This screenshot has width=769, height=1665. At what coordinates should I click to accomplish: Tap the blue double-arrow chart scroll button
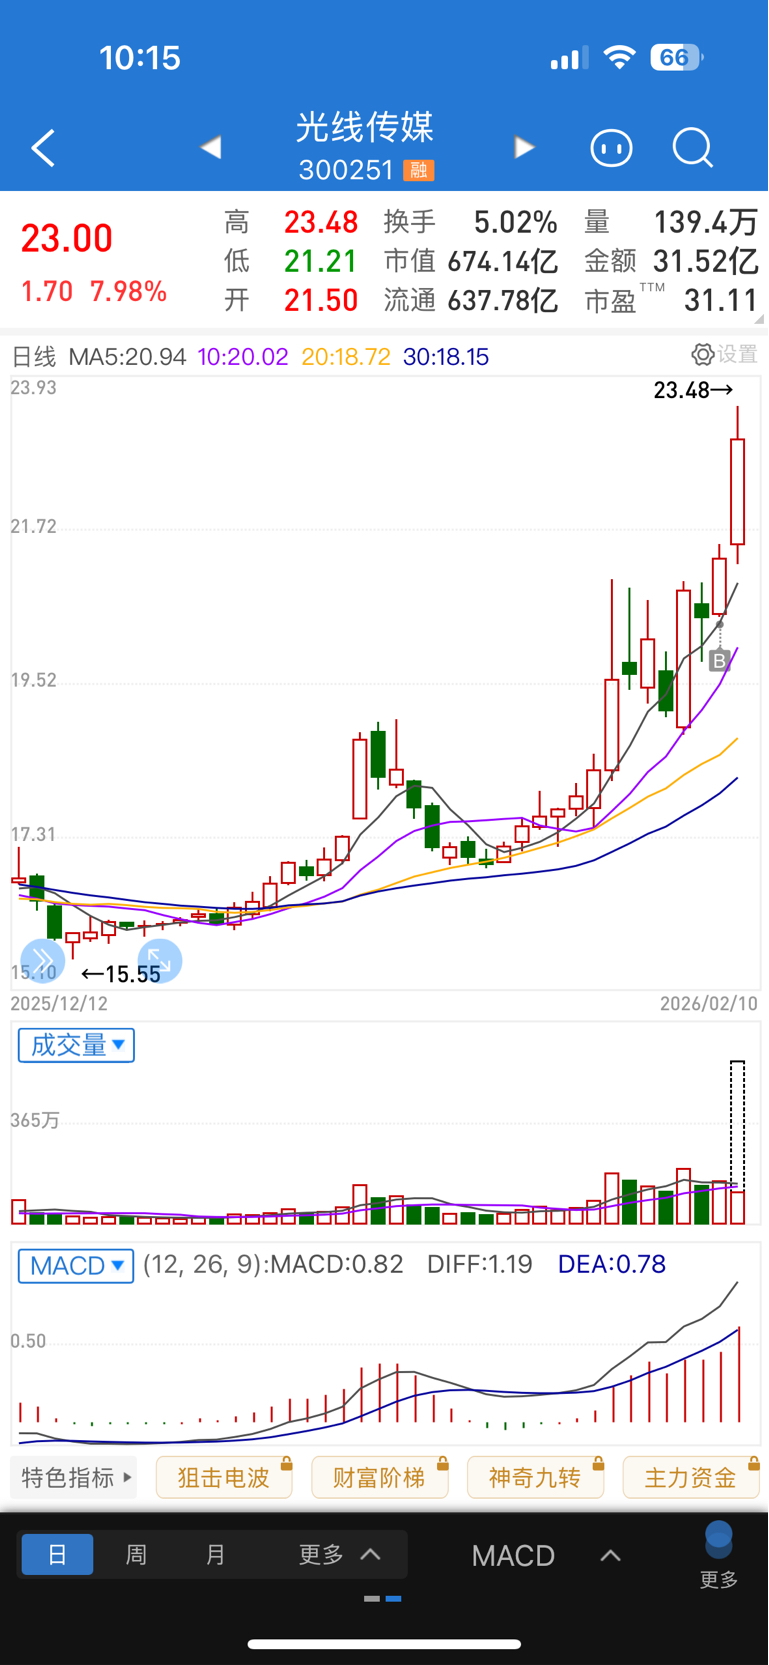coord(42,961)
